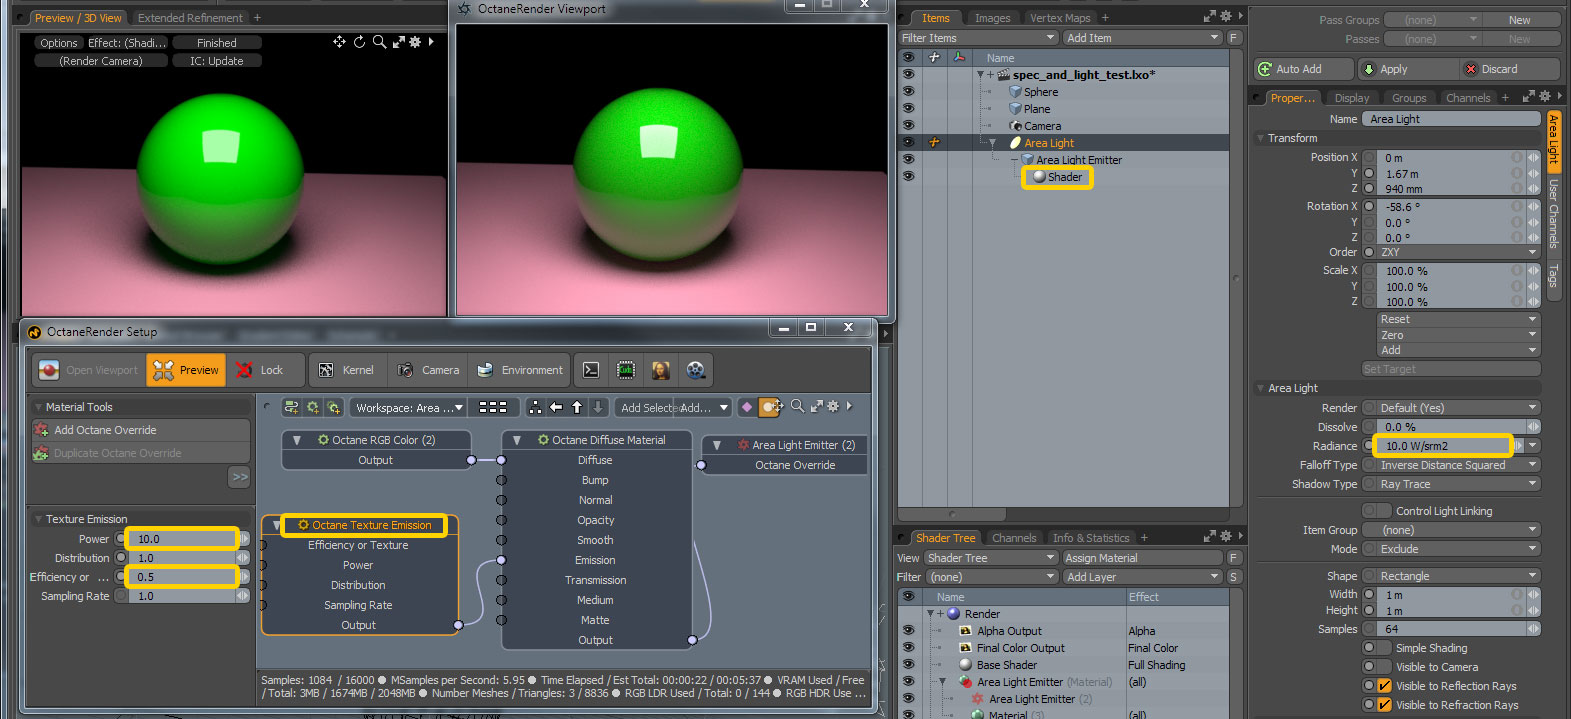Switch to the Info & Statistics tab
The image size is (1571, 719).
(1090, 538)
